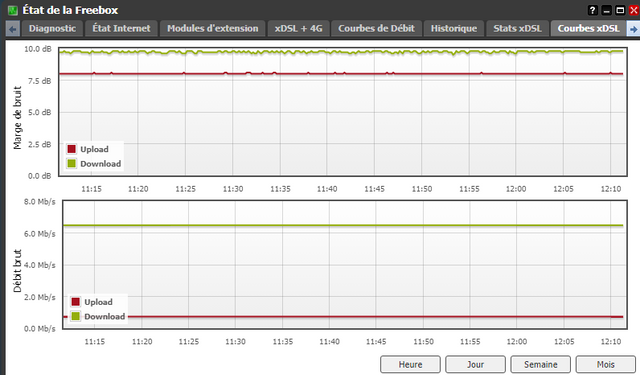Click the Download label in Marge de bruit legend

(x=100, y=164)
